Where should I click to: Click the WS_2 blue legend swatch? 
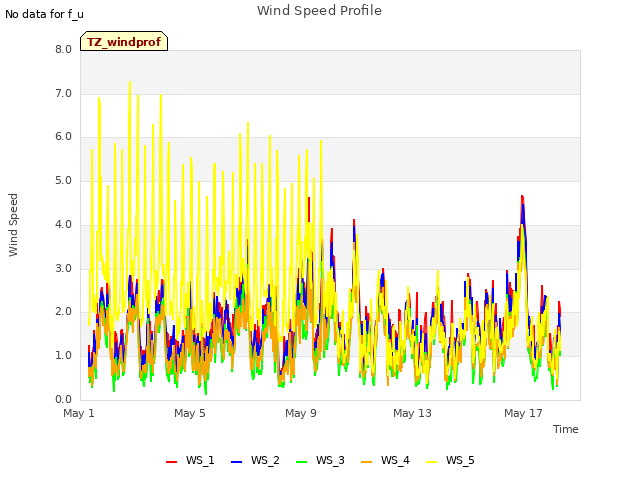236,461
